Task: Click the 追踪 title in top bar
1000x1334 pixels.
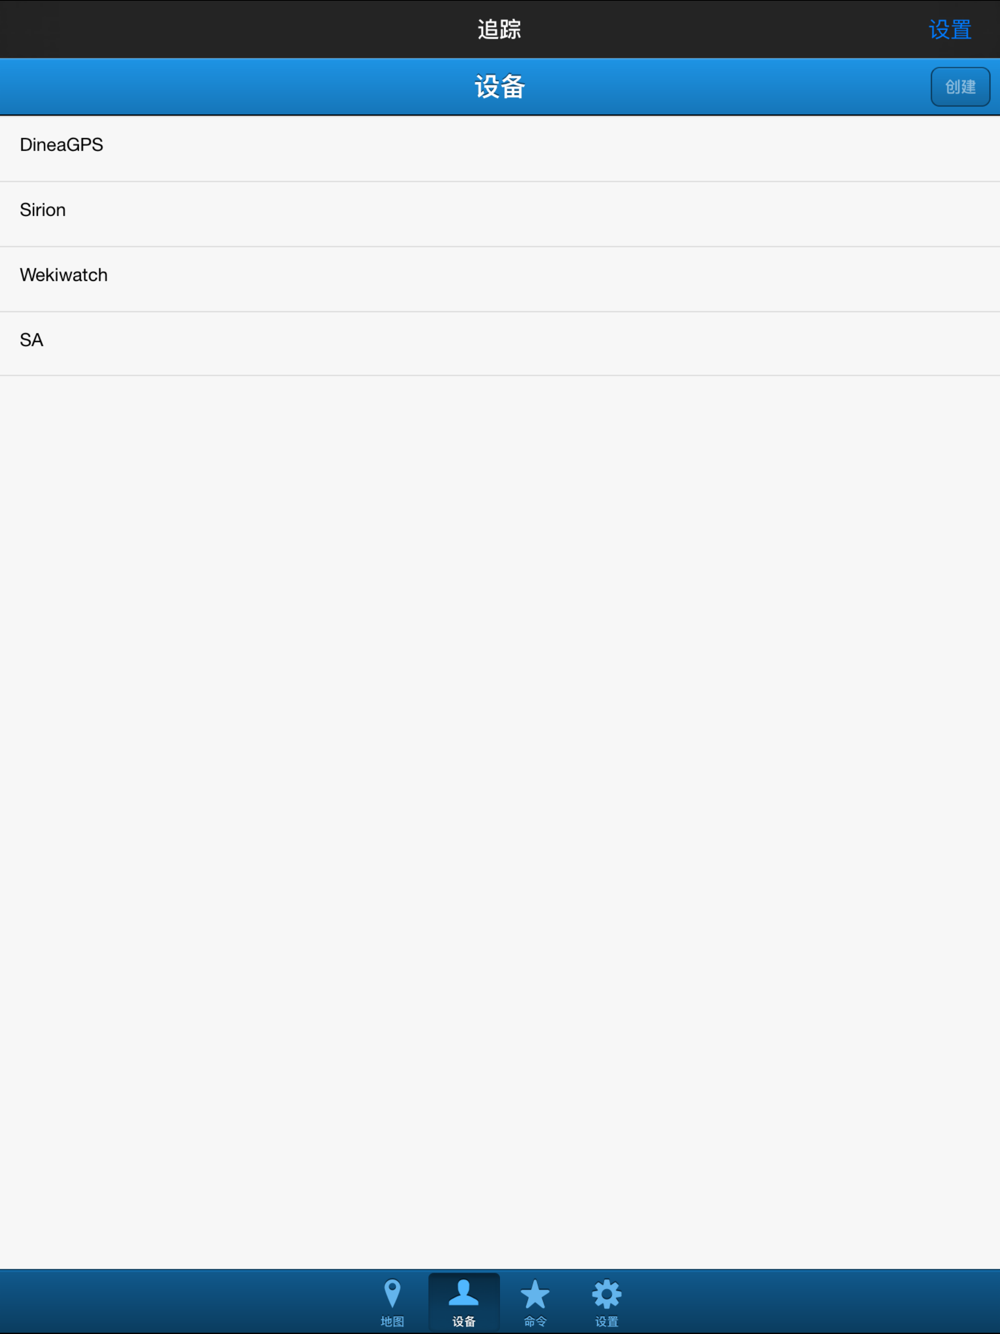Action: click(499, 29)
